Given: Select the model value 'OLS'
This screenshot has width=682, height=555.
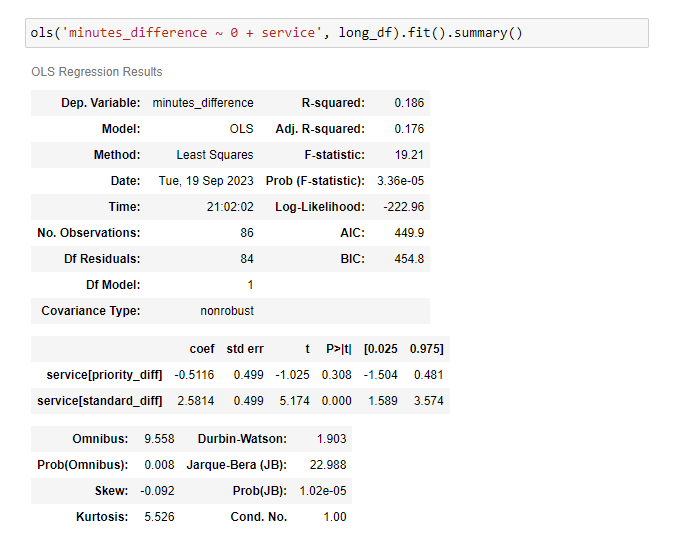Looking at the screenshot, I should pyautogui.click(x=241, y=129).
